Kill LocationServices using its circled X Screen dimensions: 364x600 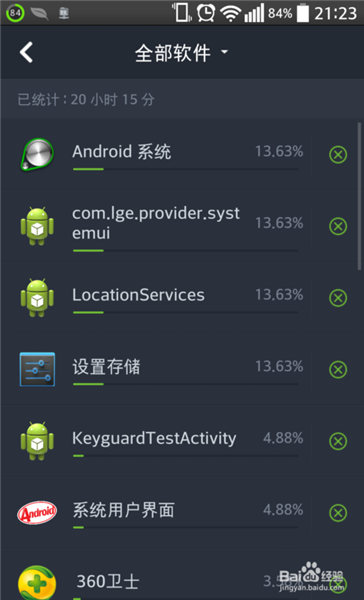click(x=338, y=298)
